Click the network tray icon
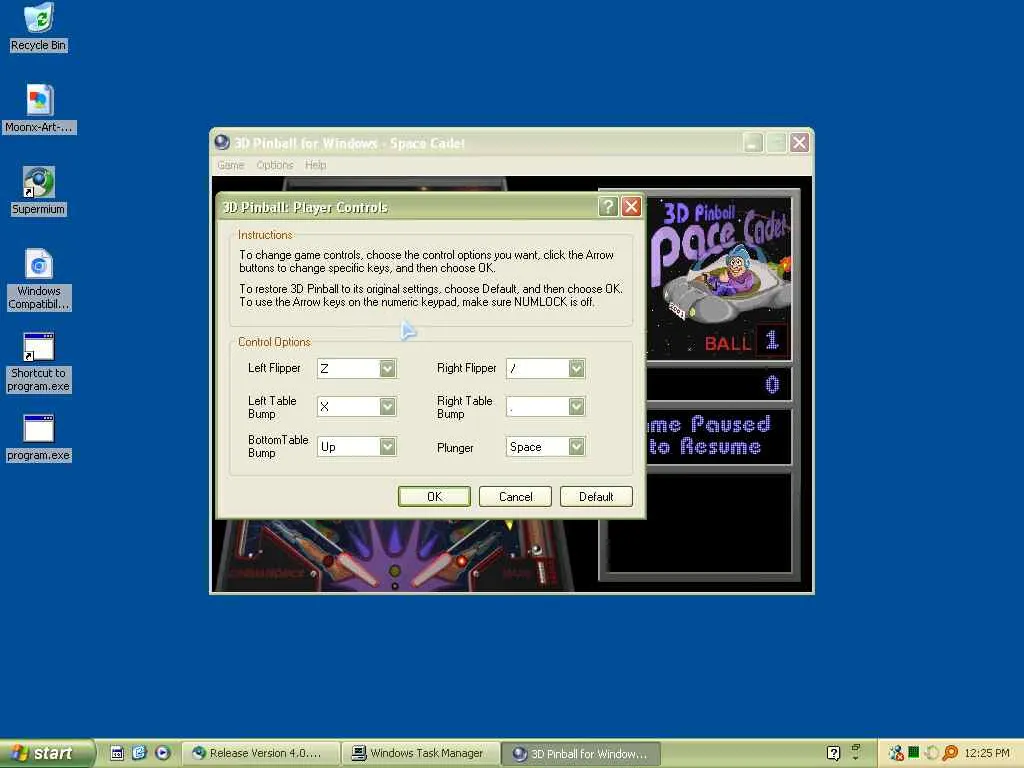This screenshot has height=768, width=1024. 896,753
